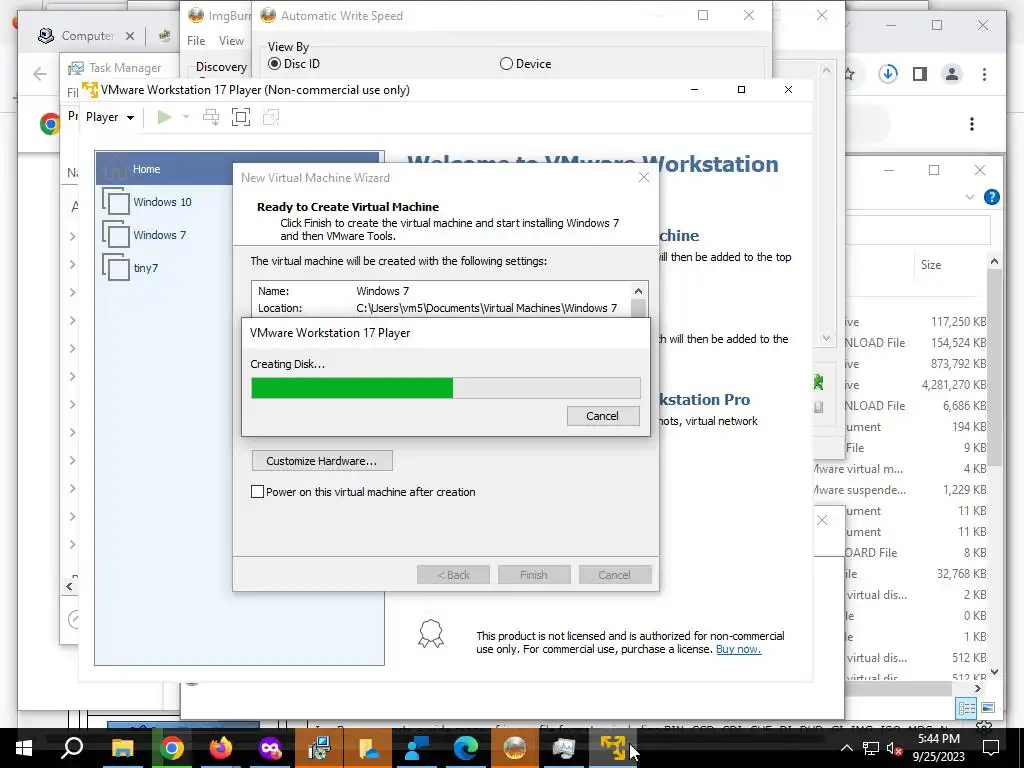Show hidden system tray icons
The image size is (1024, 768).
(x=846, y=748)
